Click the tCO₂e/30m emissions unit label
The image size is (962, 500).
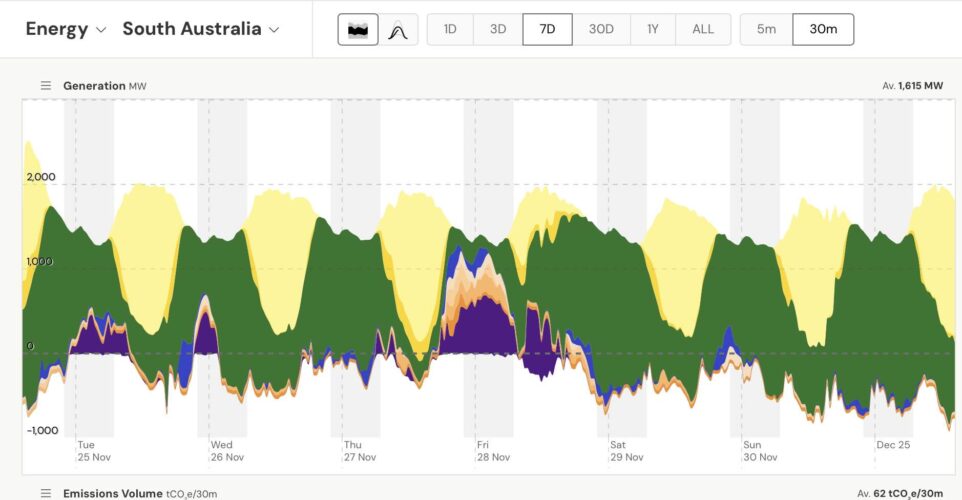tap(191, 494)
